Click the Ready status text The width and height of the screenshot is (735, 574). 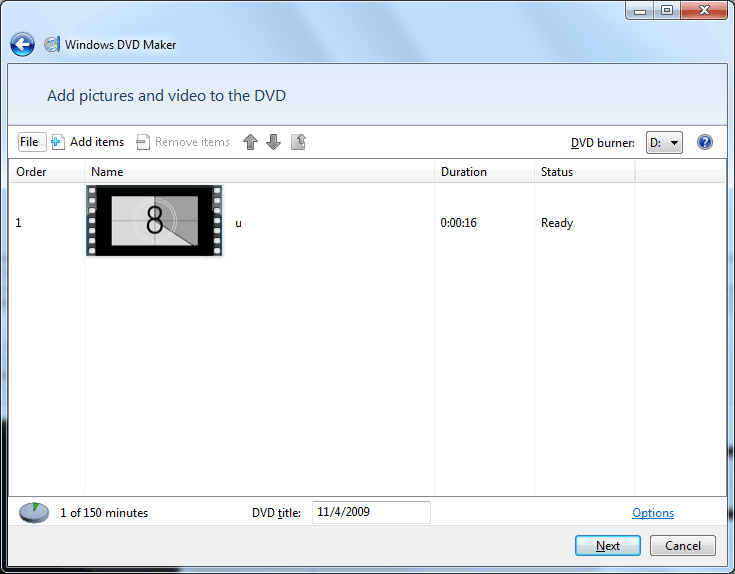tap(557, 223)
